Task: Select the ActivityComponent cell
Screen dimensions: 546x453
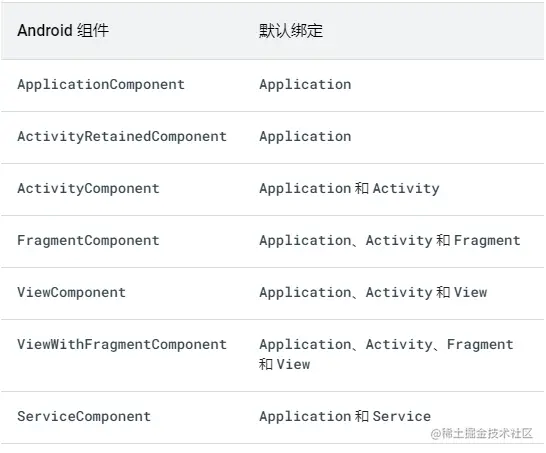Action: click(88, 189)
